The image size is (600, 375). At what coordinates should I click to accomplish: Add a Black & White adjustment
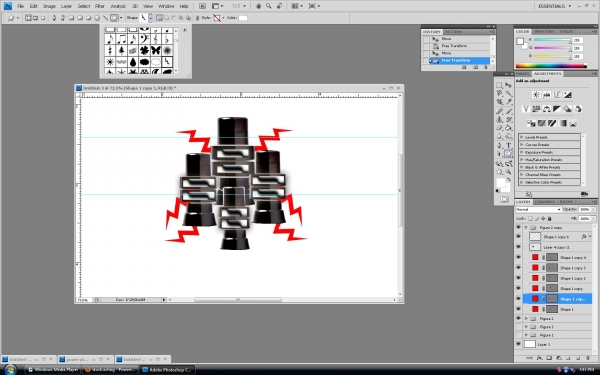pos(557,109)
